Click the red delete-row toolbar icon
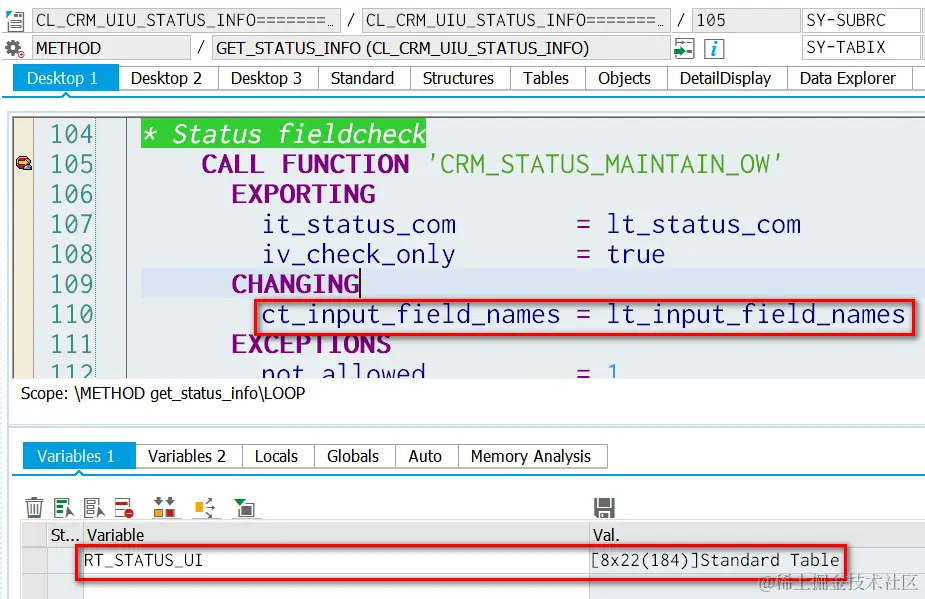 (124, 508)
